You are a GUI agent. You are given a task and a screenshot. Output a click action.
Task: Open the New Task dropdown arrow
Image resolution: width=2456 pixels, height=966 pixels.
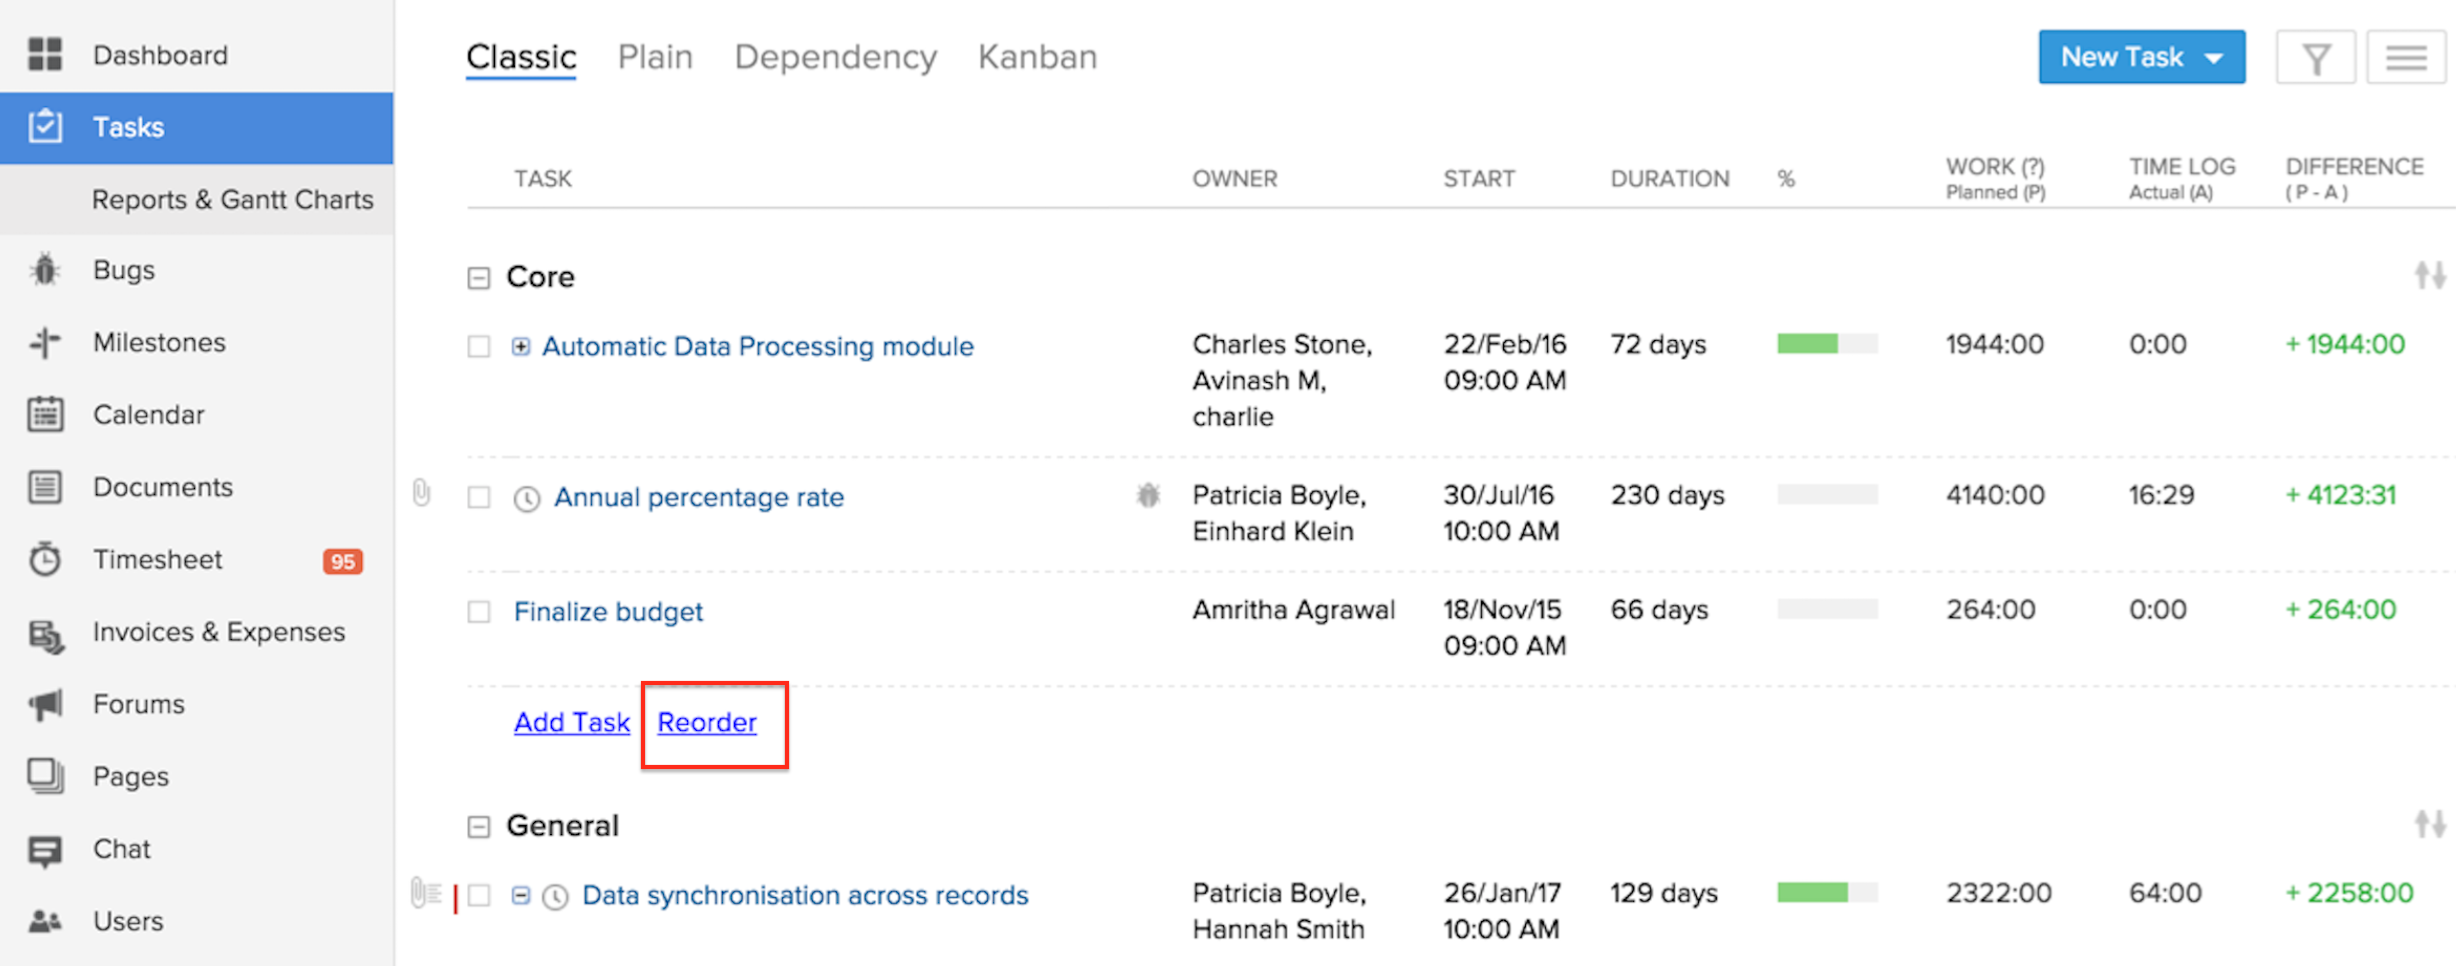[2214, 58]
